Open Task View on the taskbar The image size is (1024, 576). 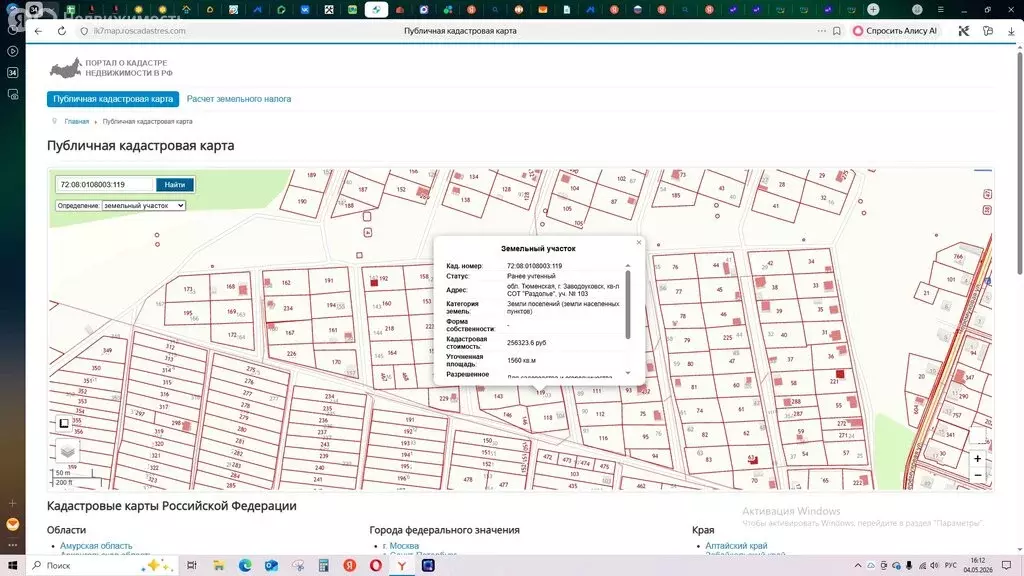[x=191, y=566]
